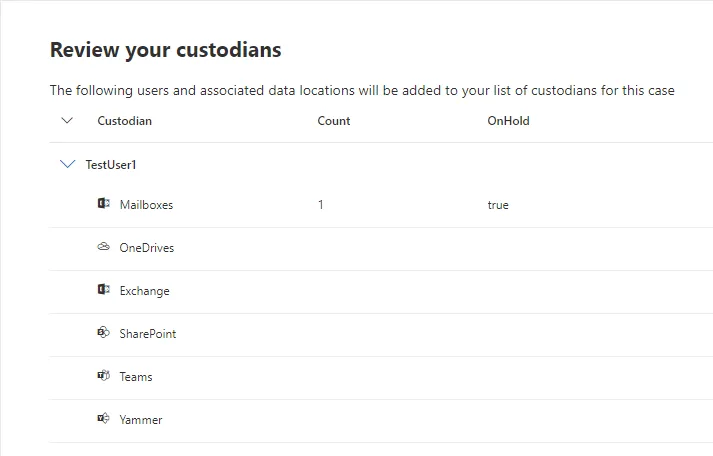Toggle the collapse-all chevron in header row

67,121
